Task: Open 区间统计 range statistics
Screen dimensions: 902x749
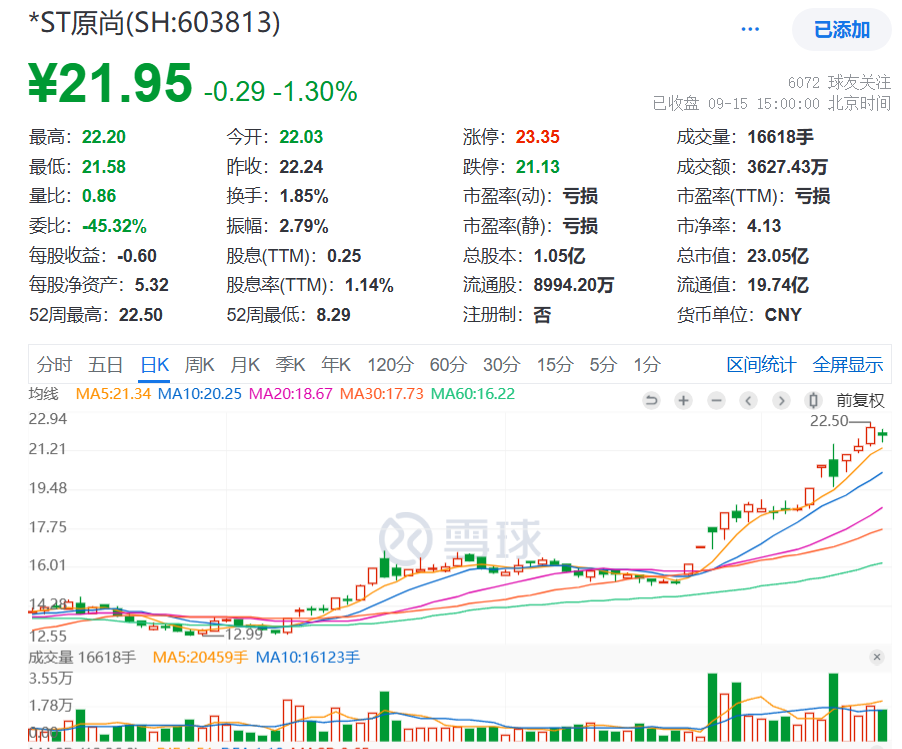Action: coord(761,365)
